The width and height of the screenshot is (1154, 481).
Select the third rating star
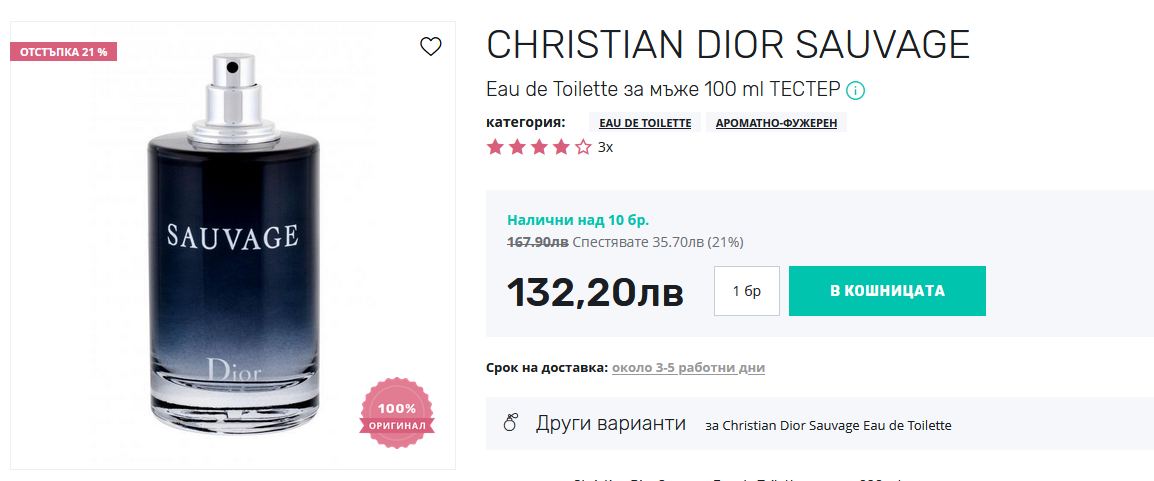(539, 147)
